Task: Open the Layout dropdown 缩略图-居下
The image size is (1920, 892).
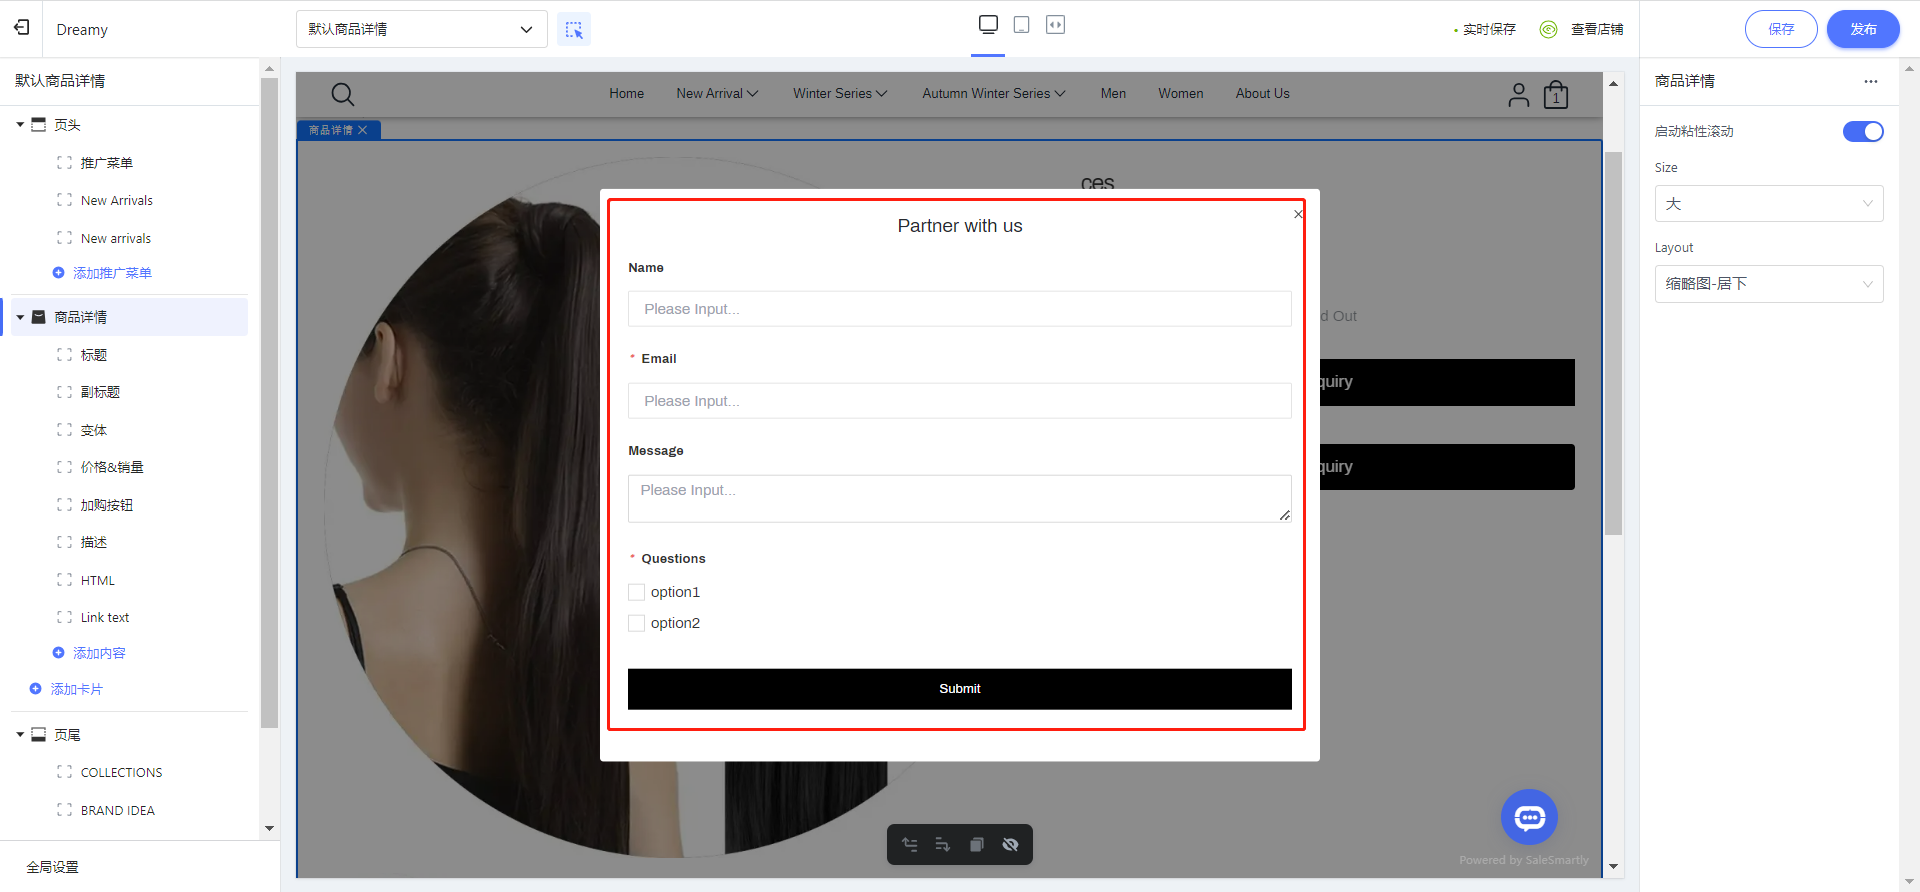Action: point(1769,284)
